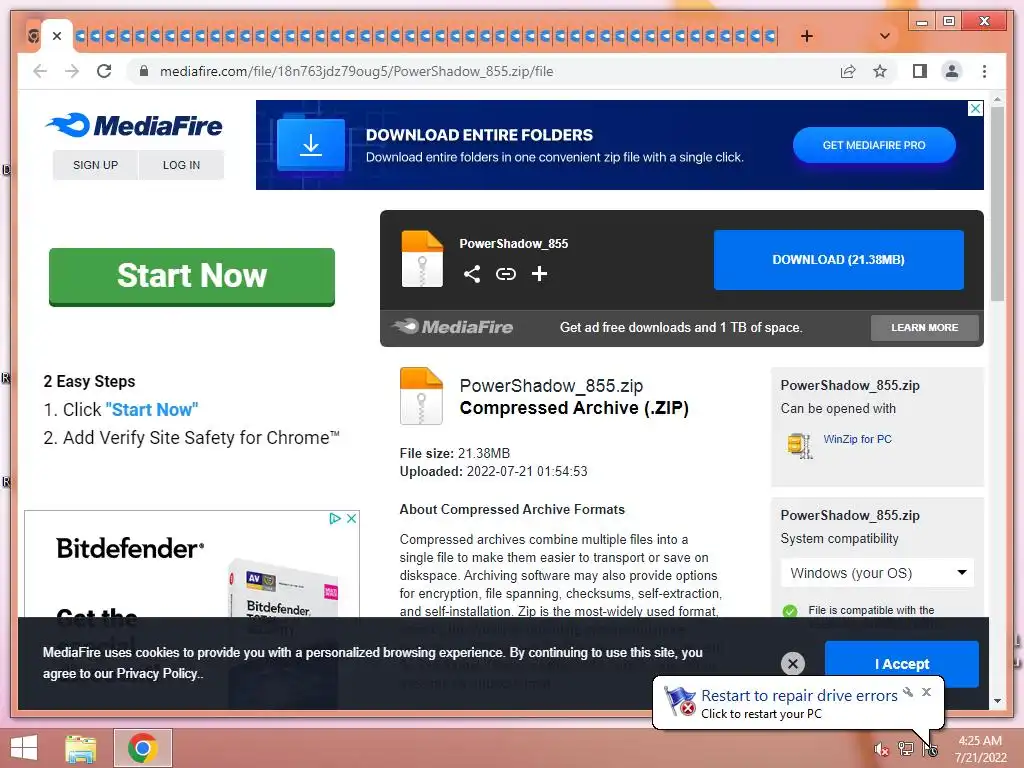The height and width of the screenshot is (768, 1024).
Task: Bookmark this tab with the star
Action: (880, 71)
